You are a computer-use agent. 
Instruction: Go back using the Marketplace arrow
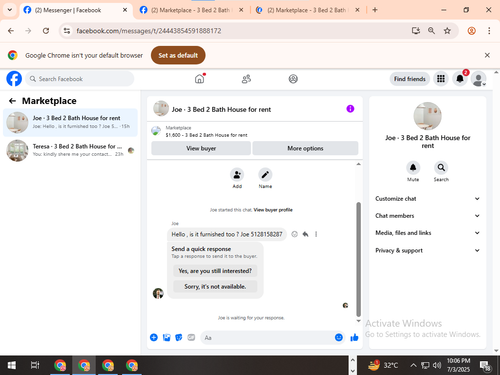point(12,101)
